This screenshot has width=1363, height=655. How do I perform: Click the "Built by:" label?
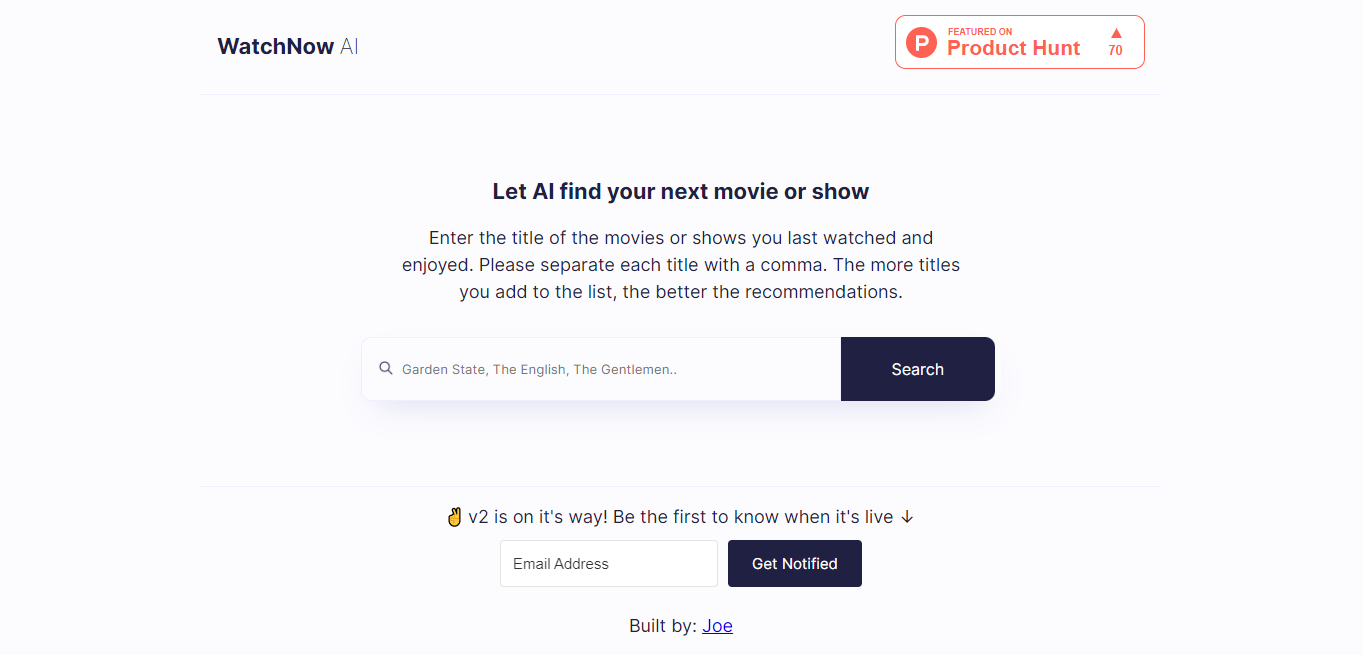pos(663,626)
